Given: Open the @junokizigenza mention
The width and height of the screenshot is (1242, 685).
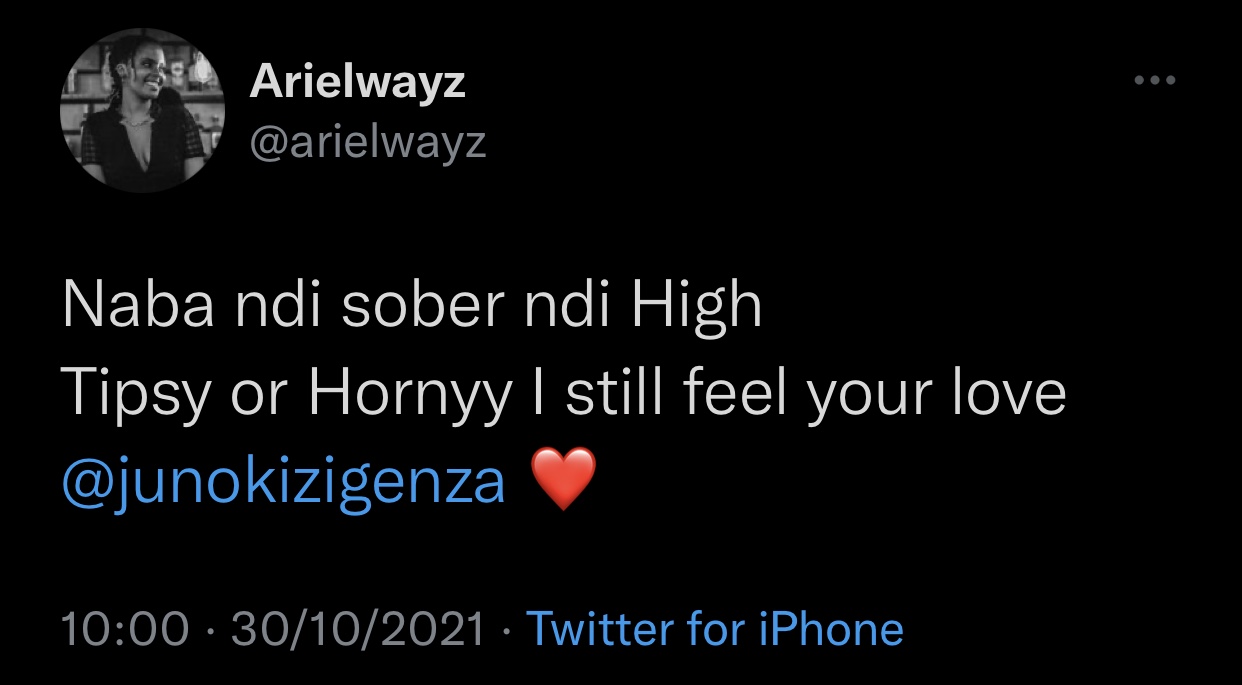Looking at the screenshot, I should (x=284, y=483).
